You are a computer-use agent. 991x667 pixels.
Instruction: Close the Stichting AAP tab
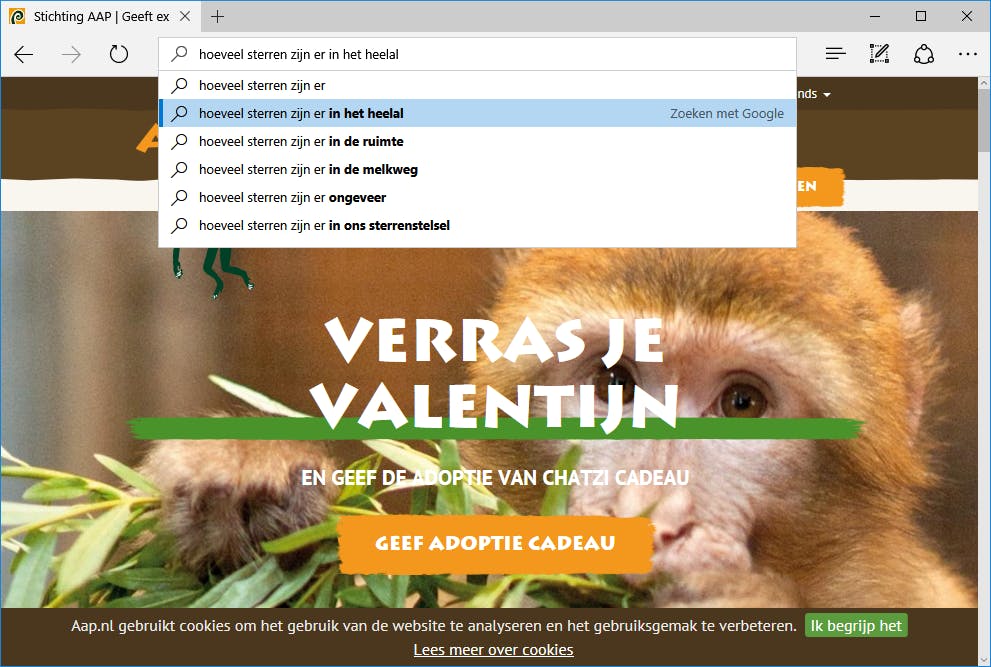coord(185,16)
